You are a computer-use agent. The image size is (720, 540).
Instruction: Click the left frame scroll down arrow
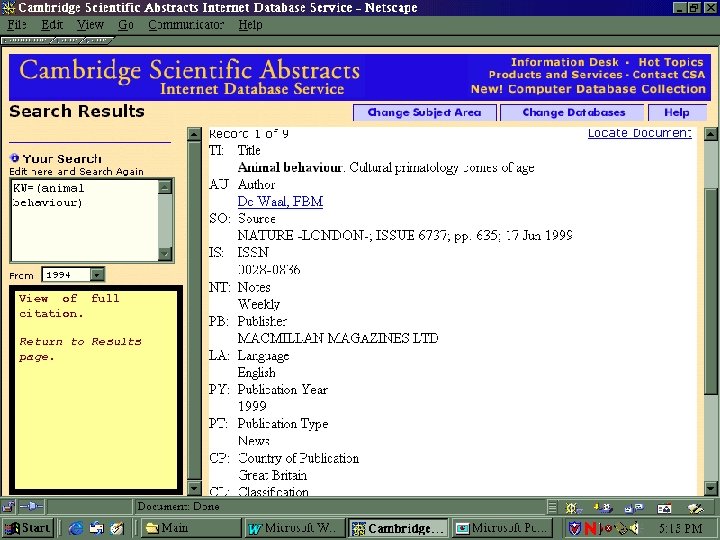click(x=194, y=488)
